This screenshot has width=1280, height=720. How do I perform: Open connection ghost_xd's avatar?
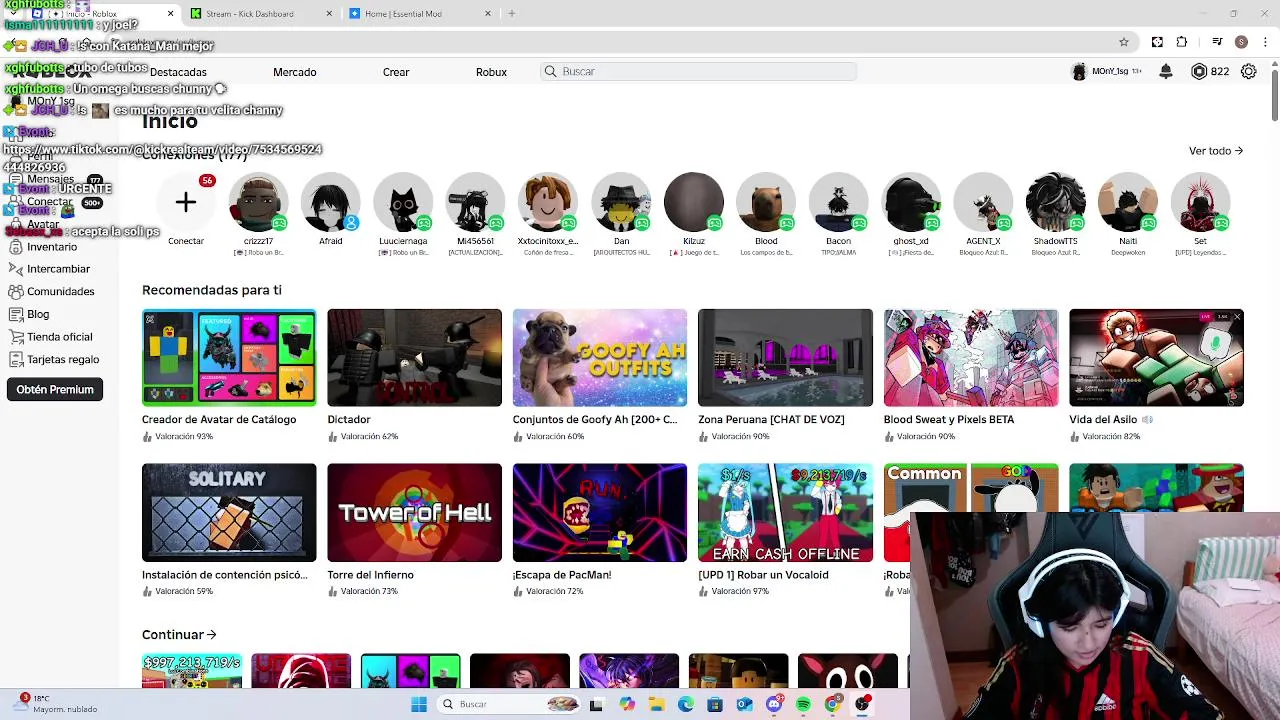point(911,203)
